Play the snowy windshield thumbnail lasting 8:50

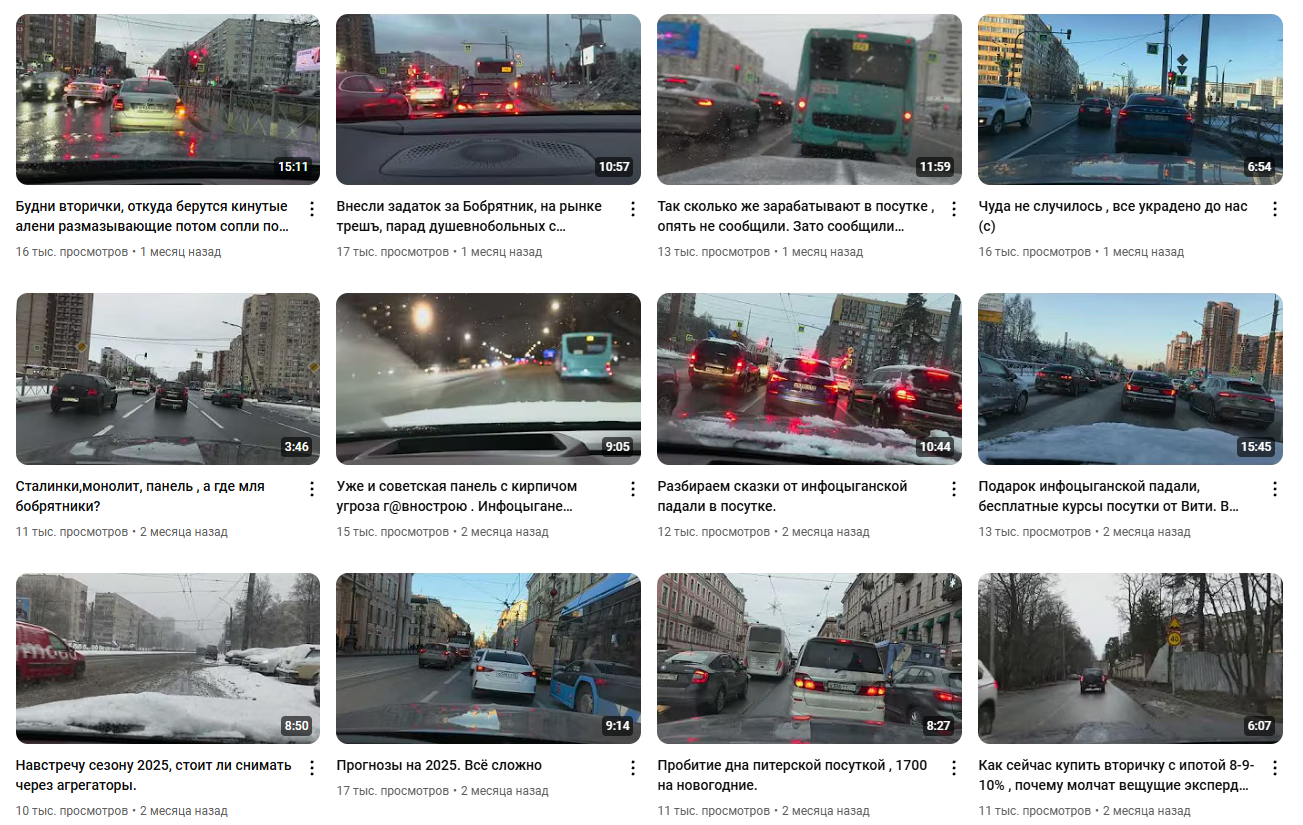tap(168, 658)
